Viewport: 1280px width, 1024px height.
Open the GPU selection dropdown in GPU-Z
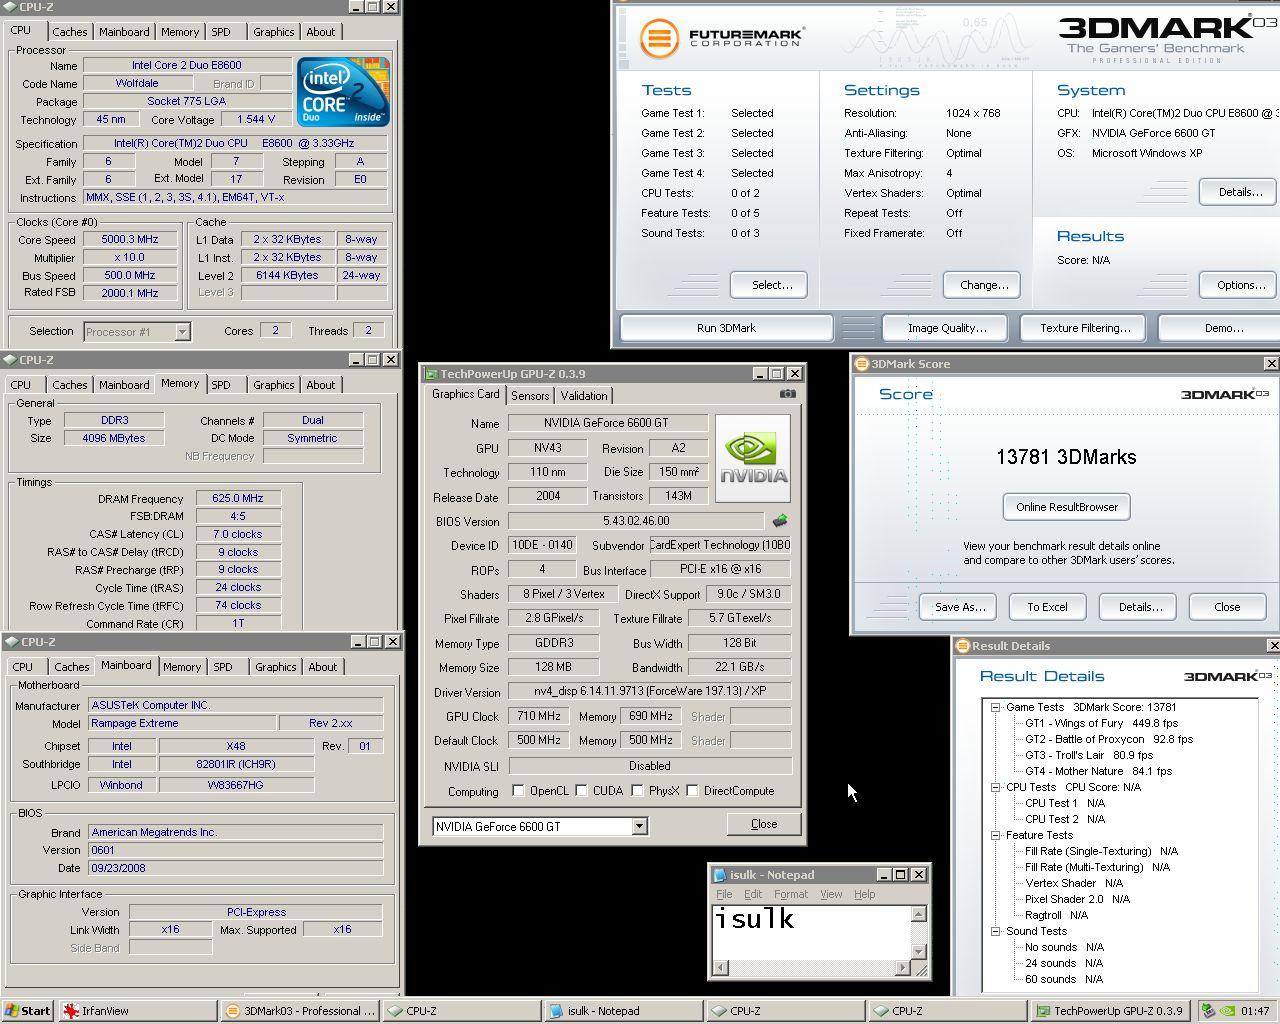[x=639, y=826]
